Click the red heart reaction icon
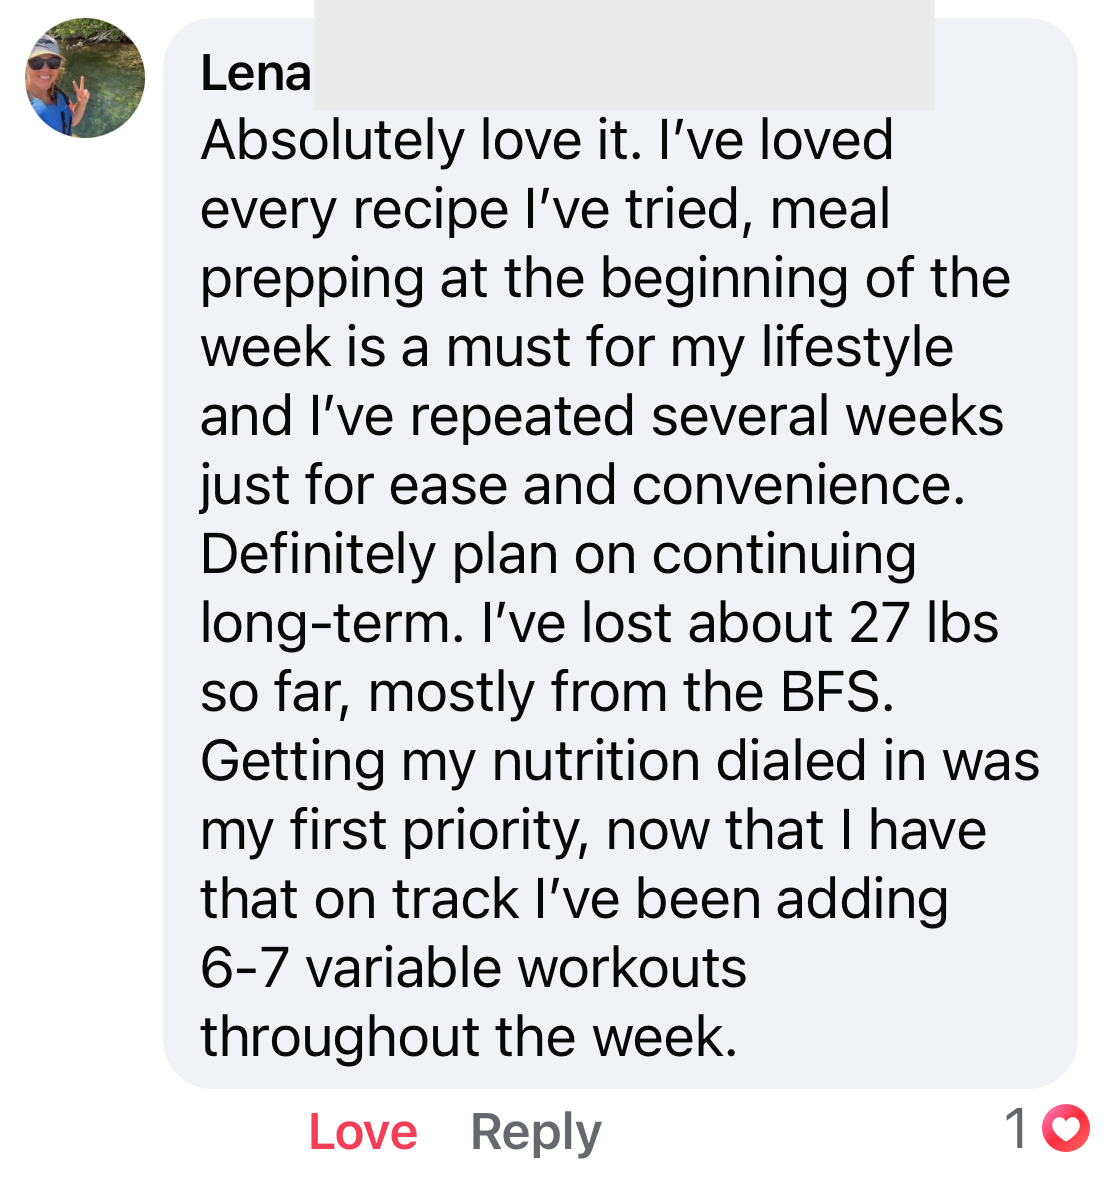Viewport: 1109px width, 1193px height. 1065,1128
